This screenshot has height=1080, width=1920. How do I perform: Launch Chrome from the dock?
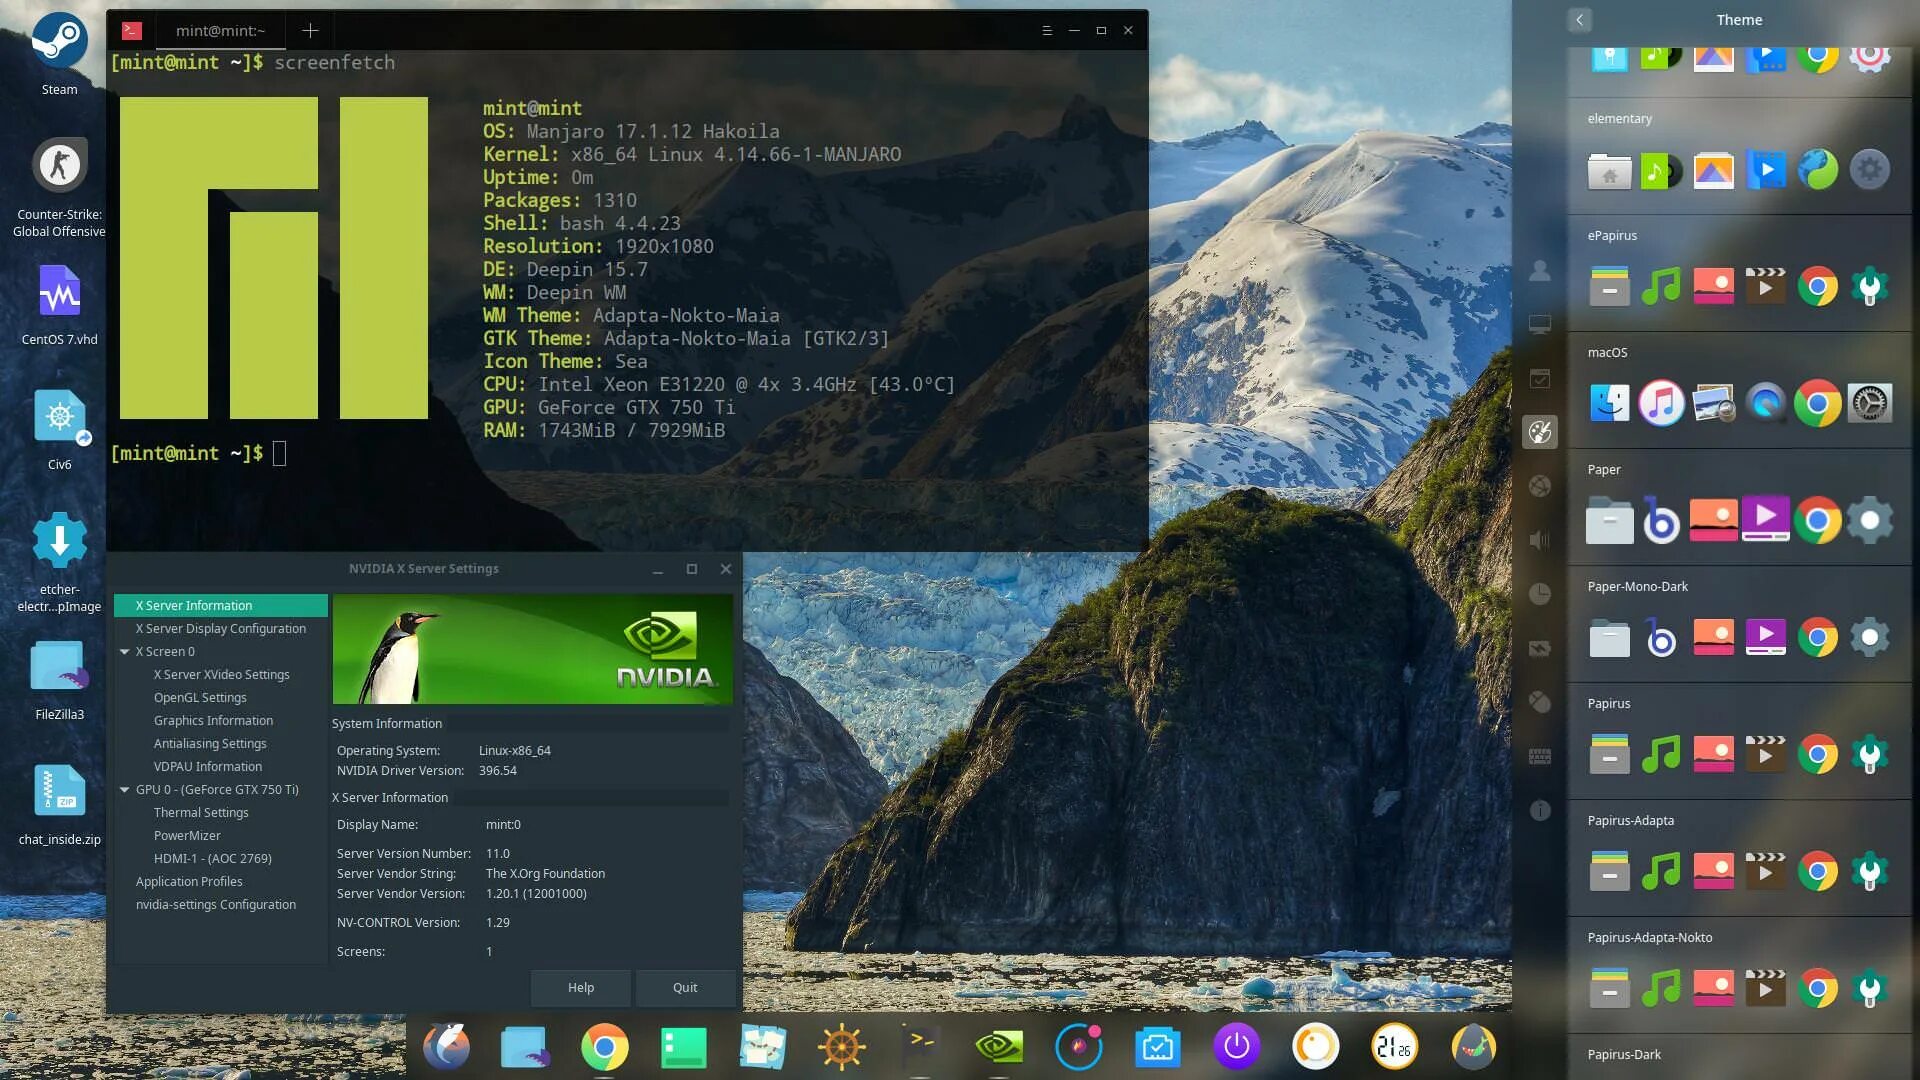click(x=604, y=1047)
